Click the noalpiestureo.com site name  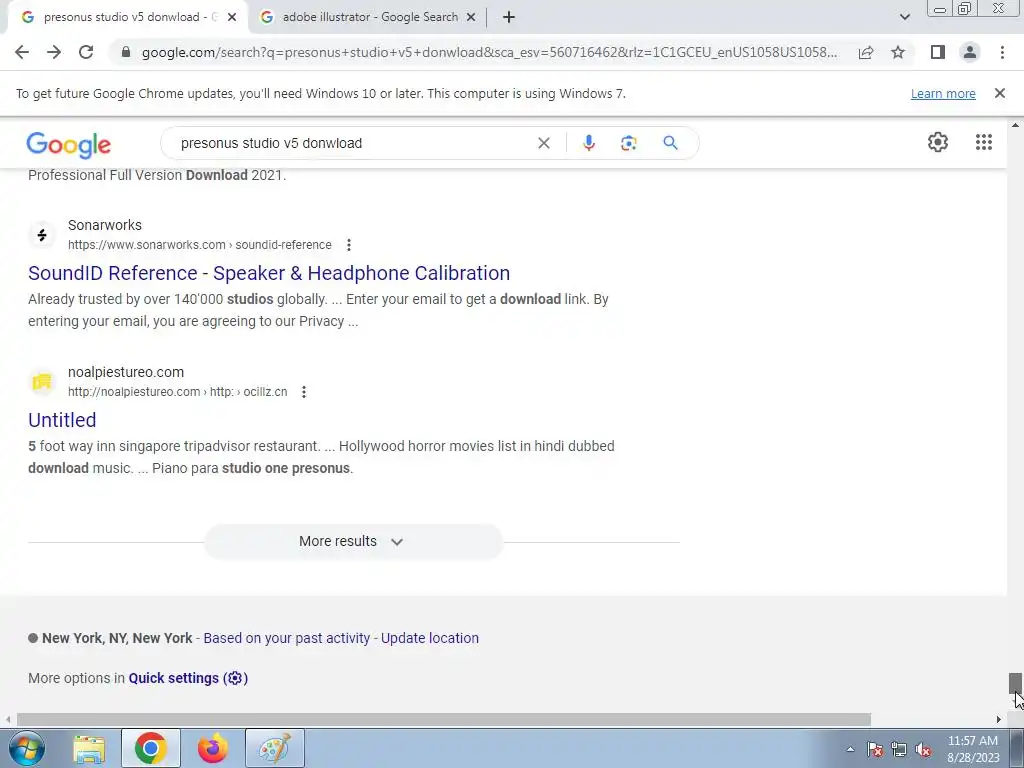coord(126,372)
